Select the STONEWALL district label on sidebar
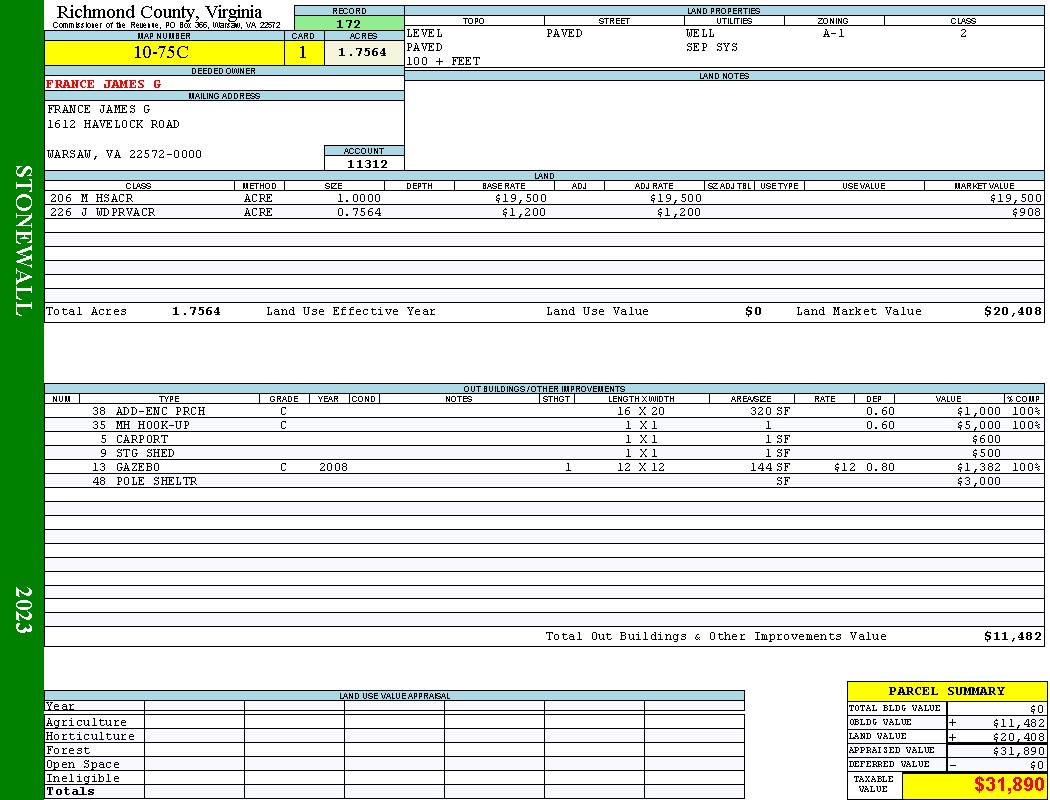The image size is (1050, 800). (22, 241)
